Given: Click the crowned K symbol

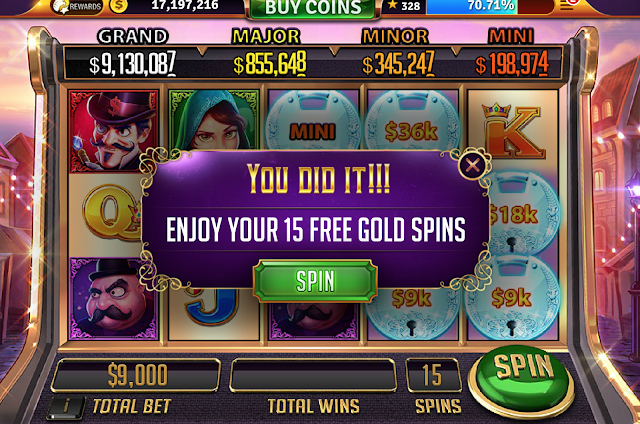Looking at the screenshot, I should (513, 131).
